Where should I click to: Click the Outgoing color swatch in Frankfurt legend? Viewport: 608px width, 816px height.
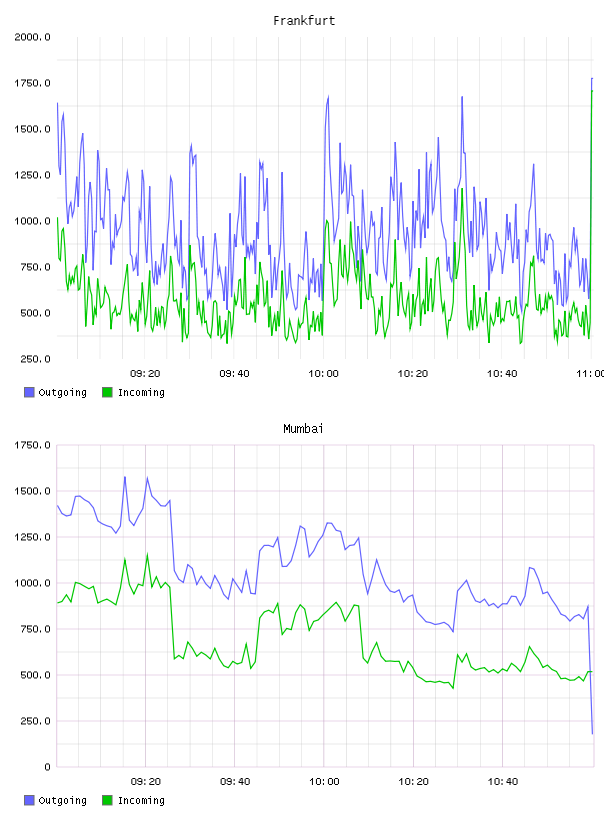[29, 392]
